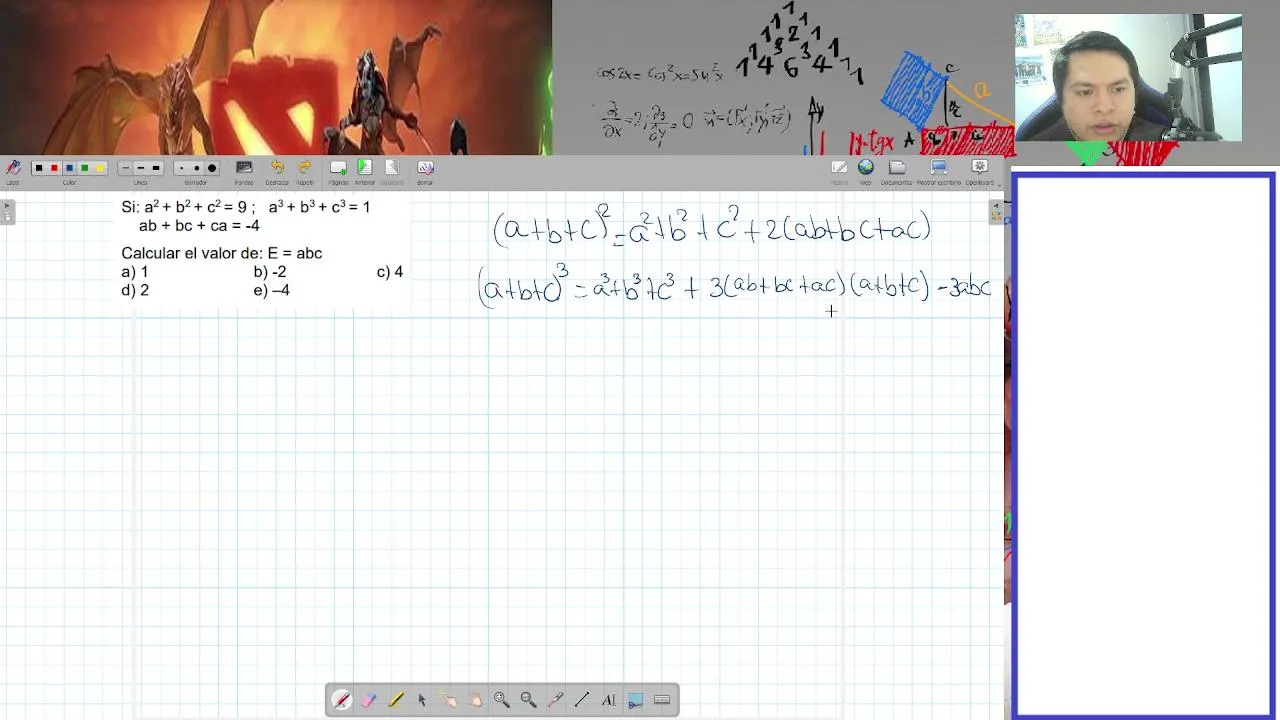Choose the thick line width
This screenshot has height=720, width=1280.
[156, 168]
